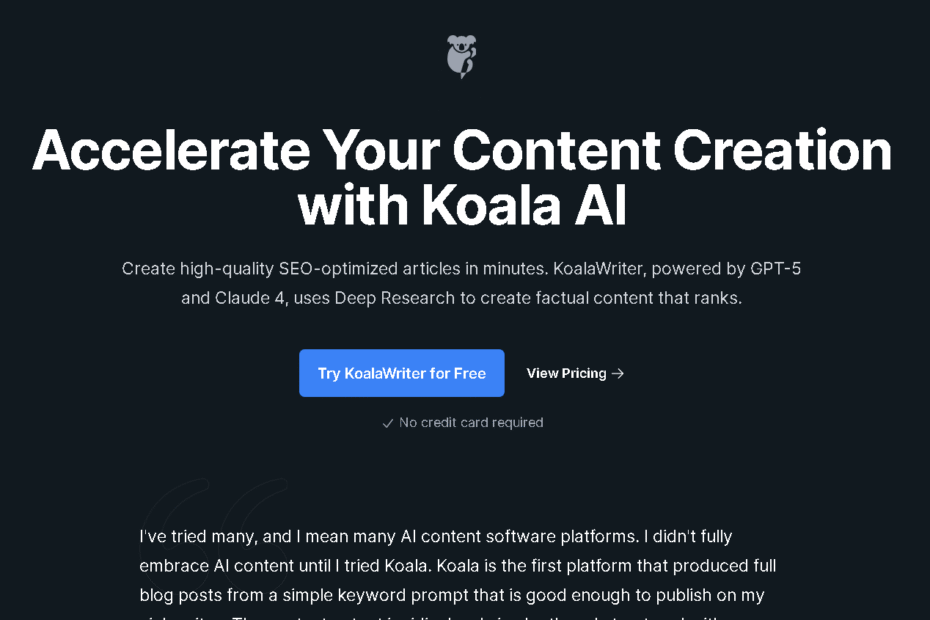930x620 pixels.
Task: Click the blue call-to-action button
Action: [x=401, y=373]
